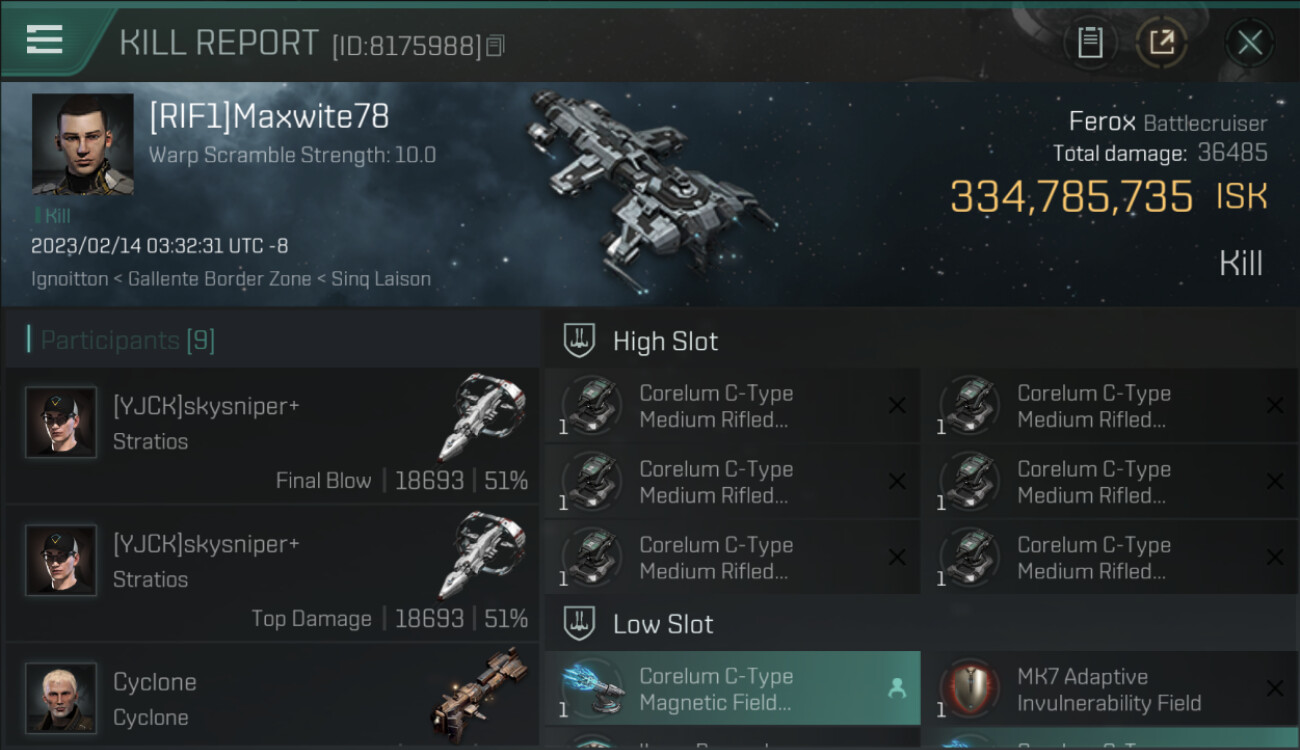Click the MK7 Adaptive Invulnerability Field icon

[970, 689]
